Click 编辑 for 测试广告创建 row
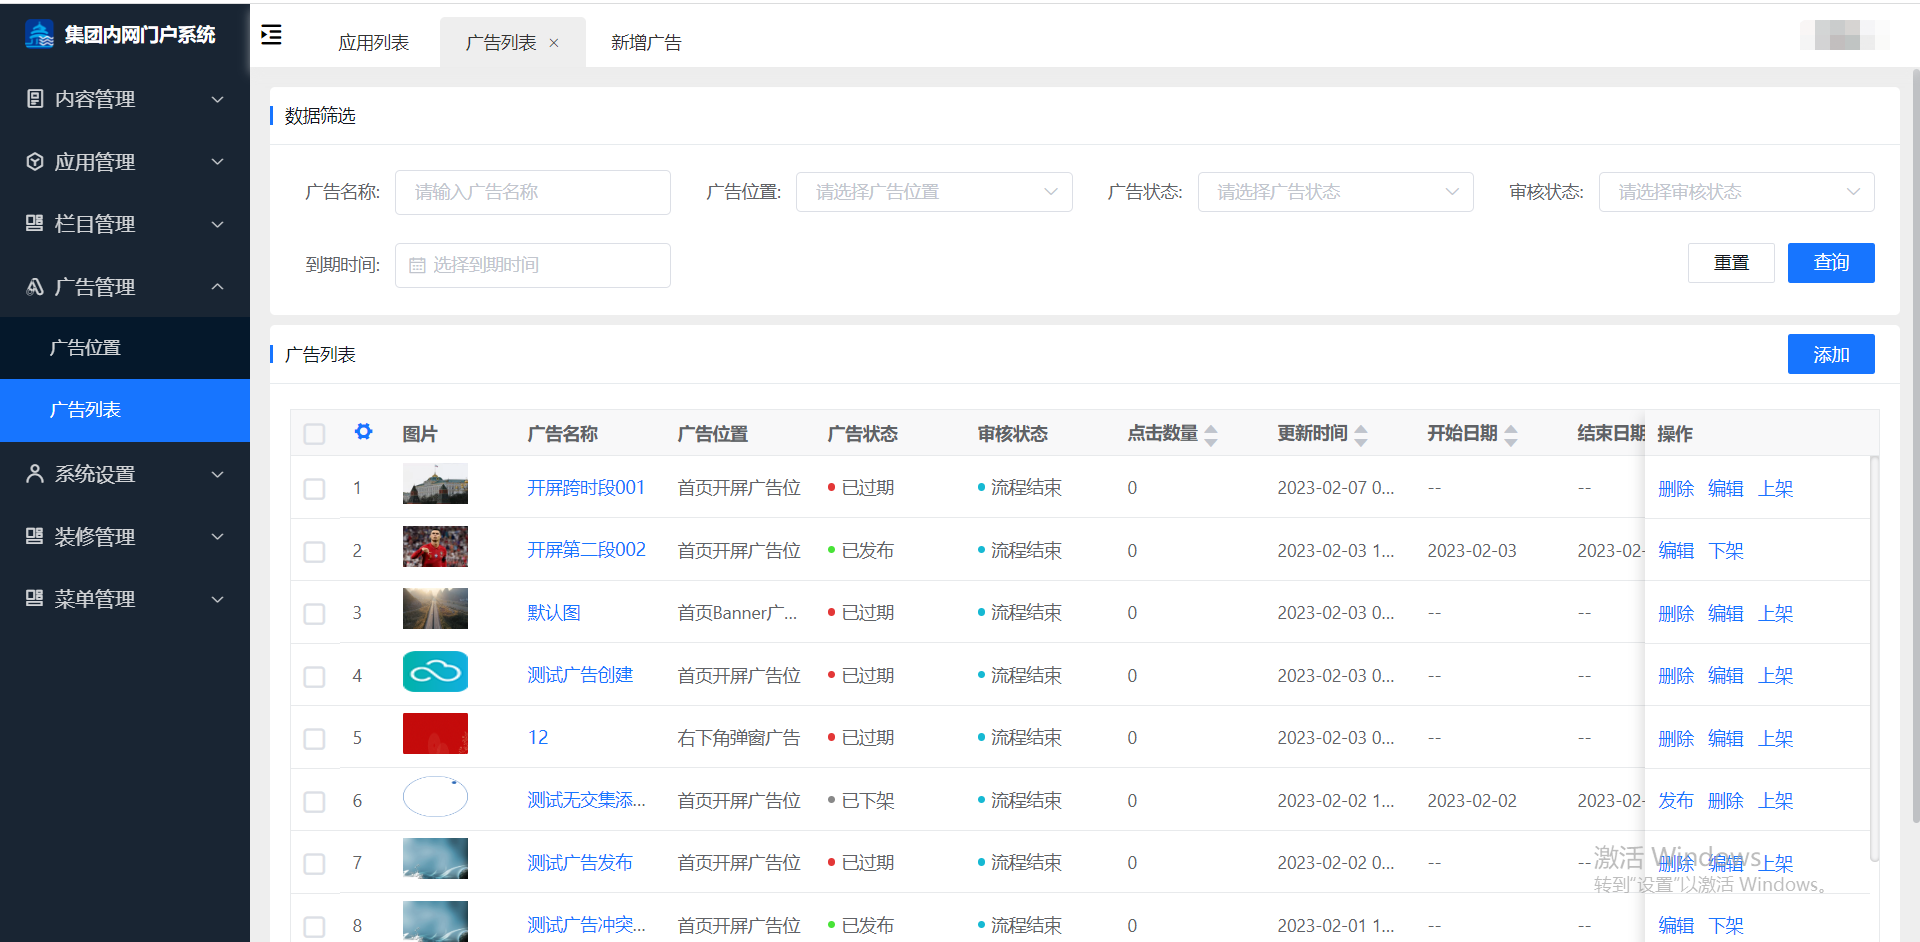Viewport: 1920px width, 942px height. [1726, 676]
